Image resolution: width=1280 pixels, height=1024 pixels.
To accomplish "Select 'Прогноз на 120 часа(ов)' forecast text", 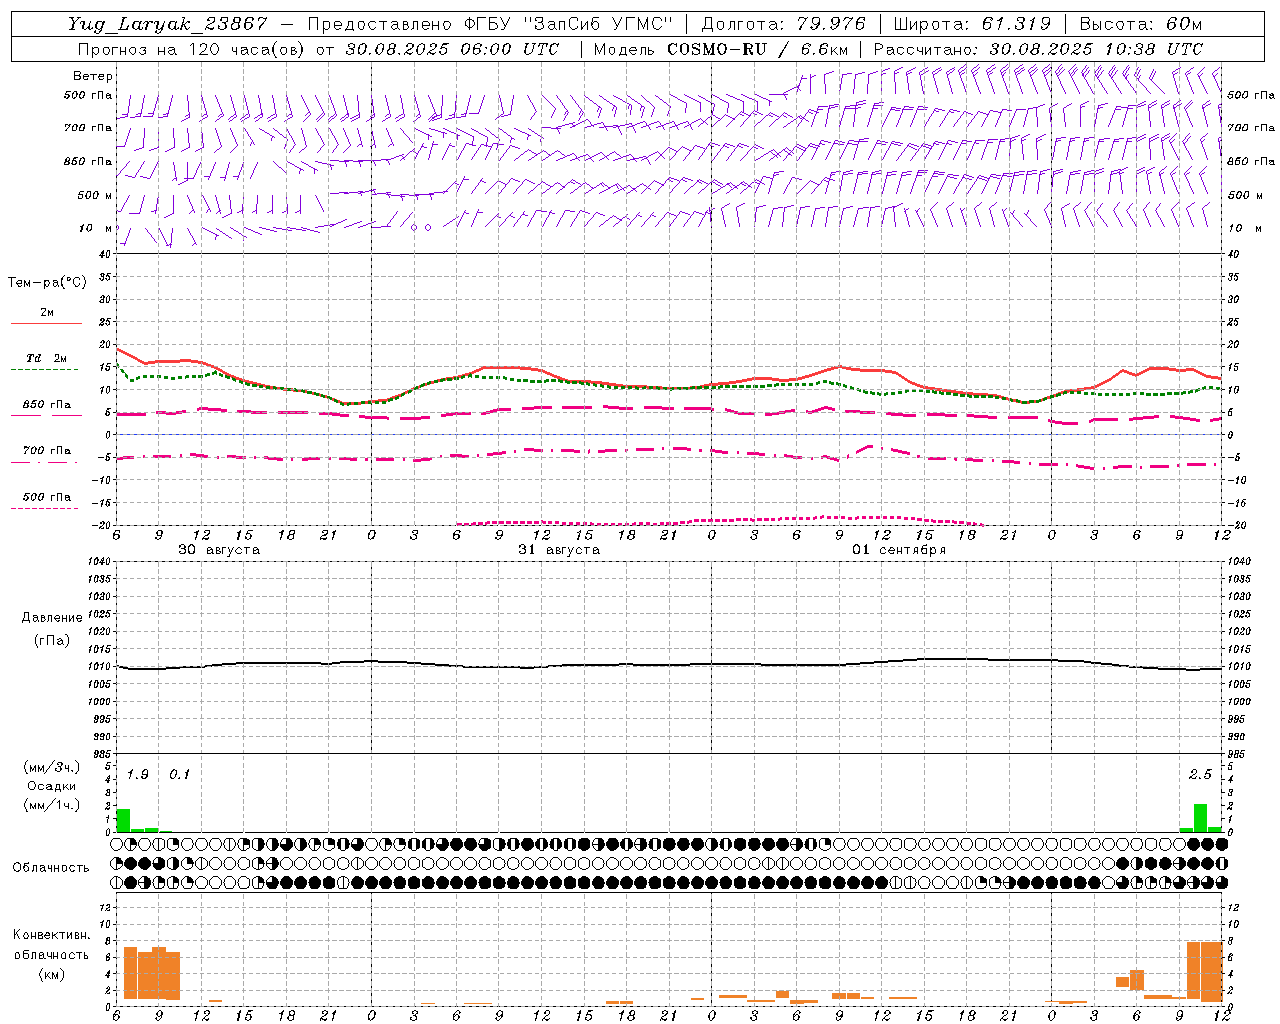I will [192, 49].
